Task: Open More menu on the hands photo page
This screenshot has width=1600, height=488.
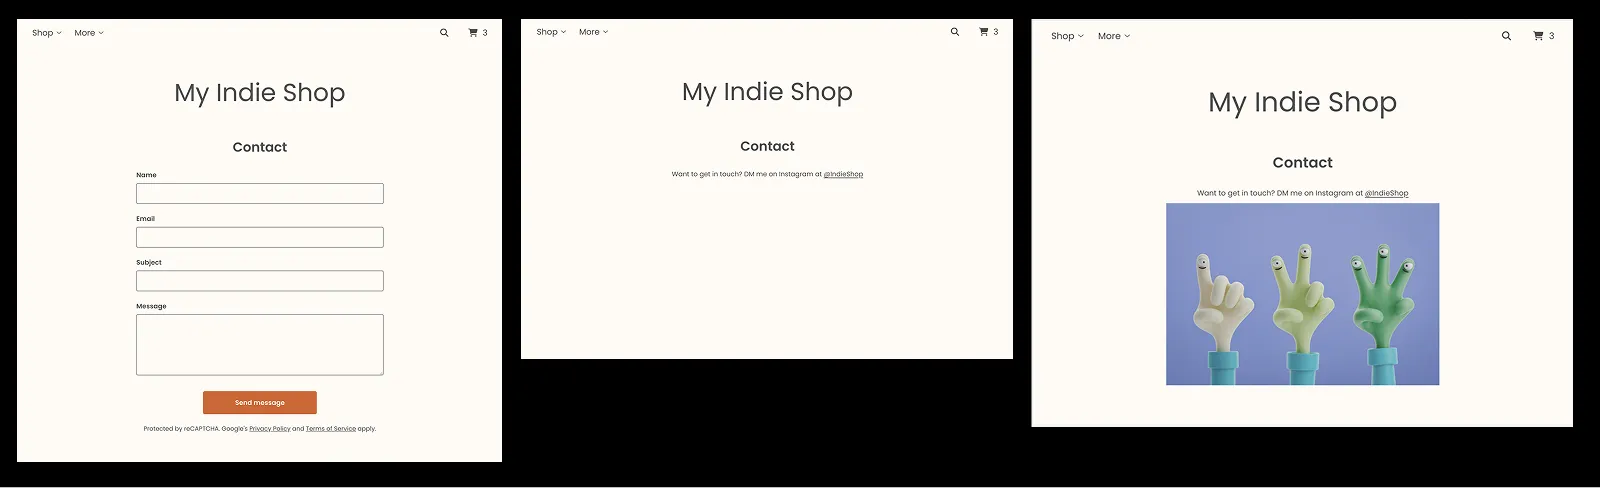Action: click(1113, 36)
